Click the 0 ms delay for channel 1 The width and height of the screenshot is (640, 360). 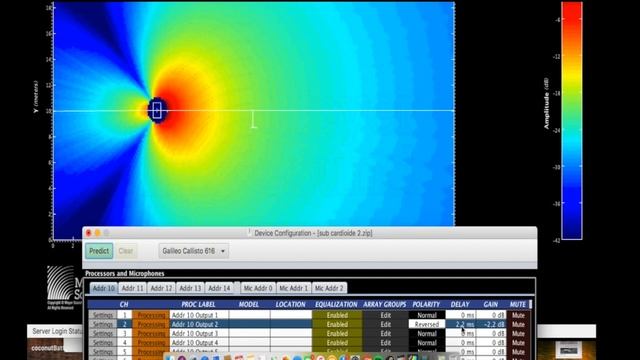(x=460, y=315)
